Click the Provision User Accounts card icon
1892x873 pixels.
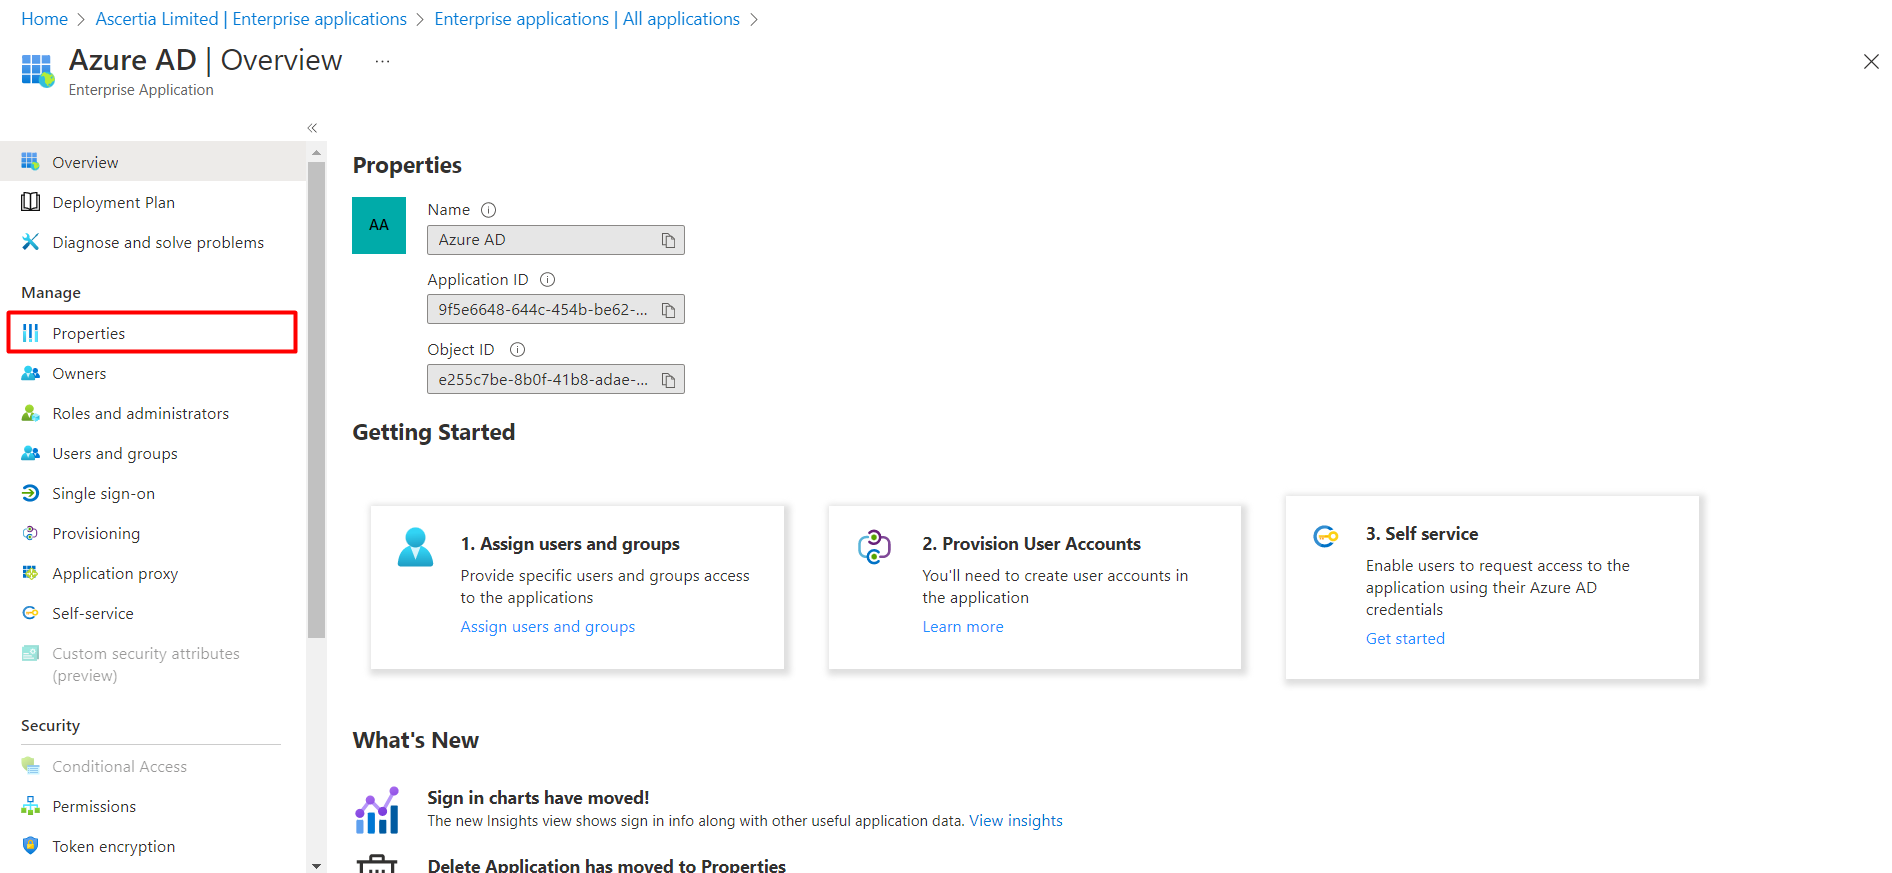click(x=875, y=547)
